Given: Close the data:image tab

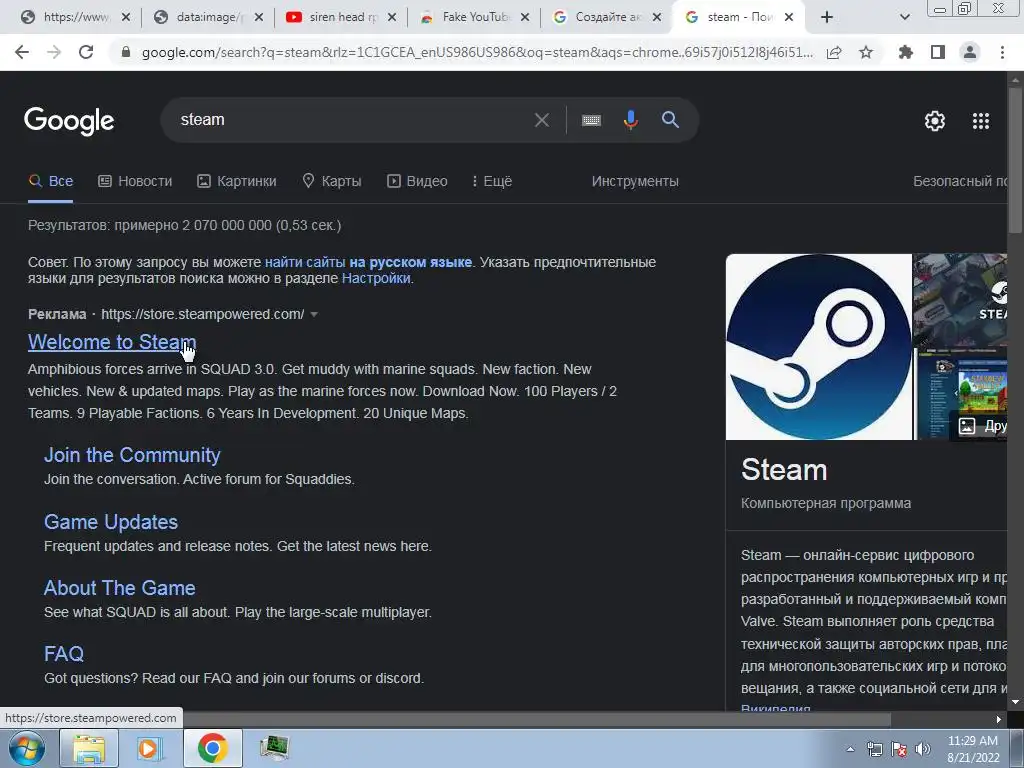Looking at the screenshot, I should click(x=259, y=18).
